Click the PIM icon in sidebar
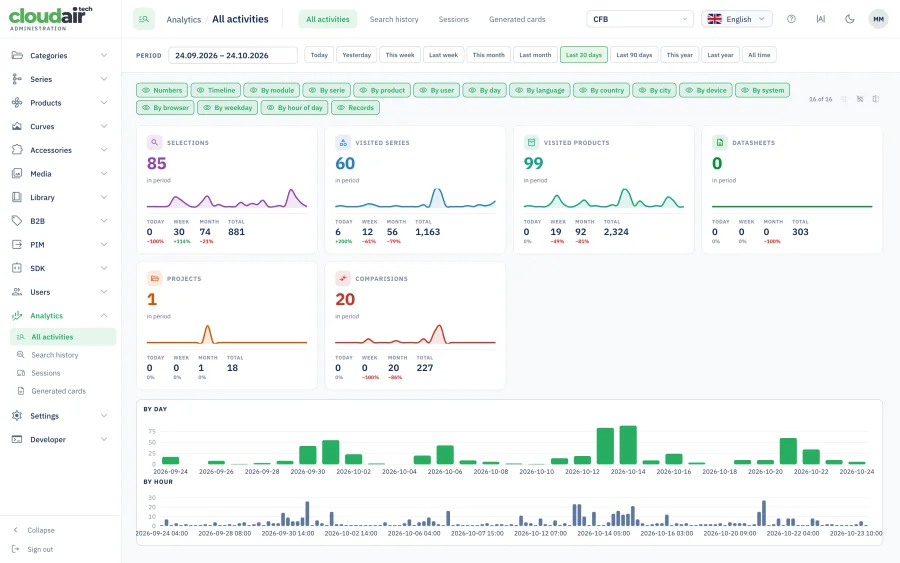This screenshot has height=563, width=900. 17,244
